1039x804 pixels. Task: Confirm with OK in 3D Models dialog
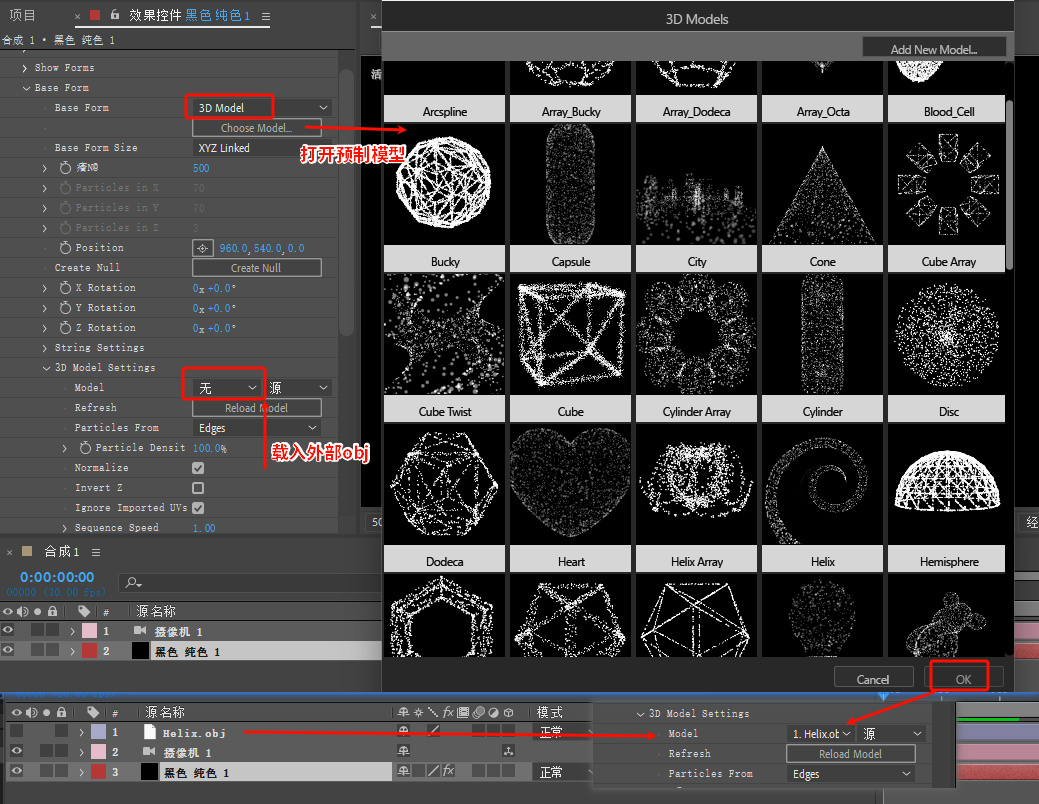click(x=963, y=679)
